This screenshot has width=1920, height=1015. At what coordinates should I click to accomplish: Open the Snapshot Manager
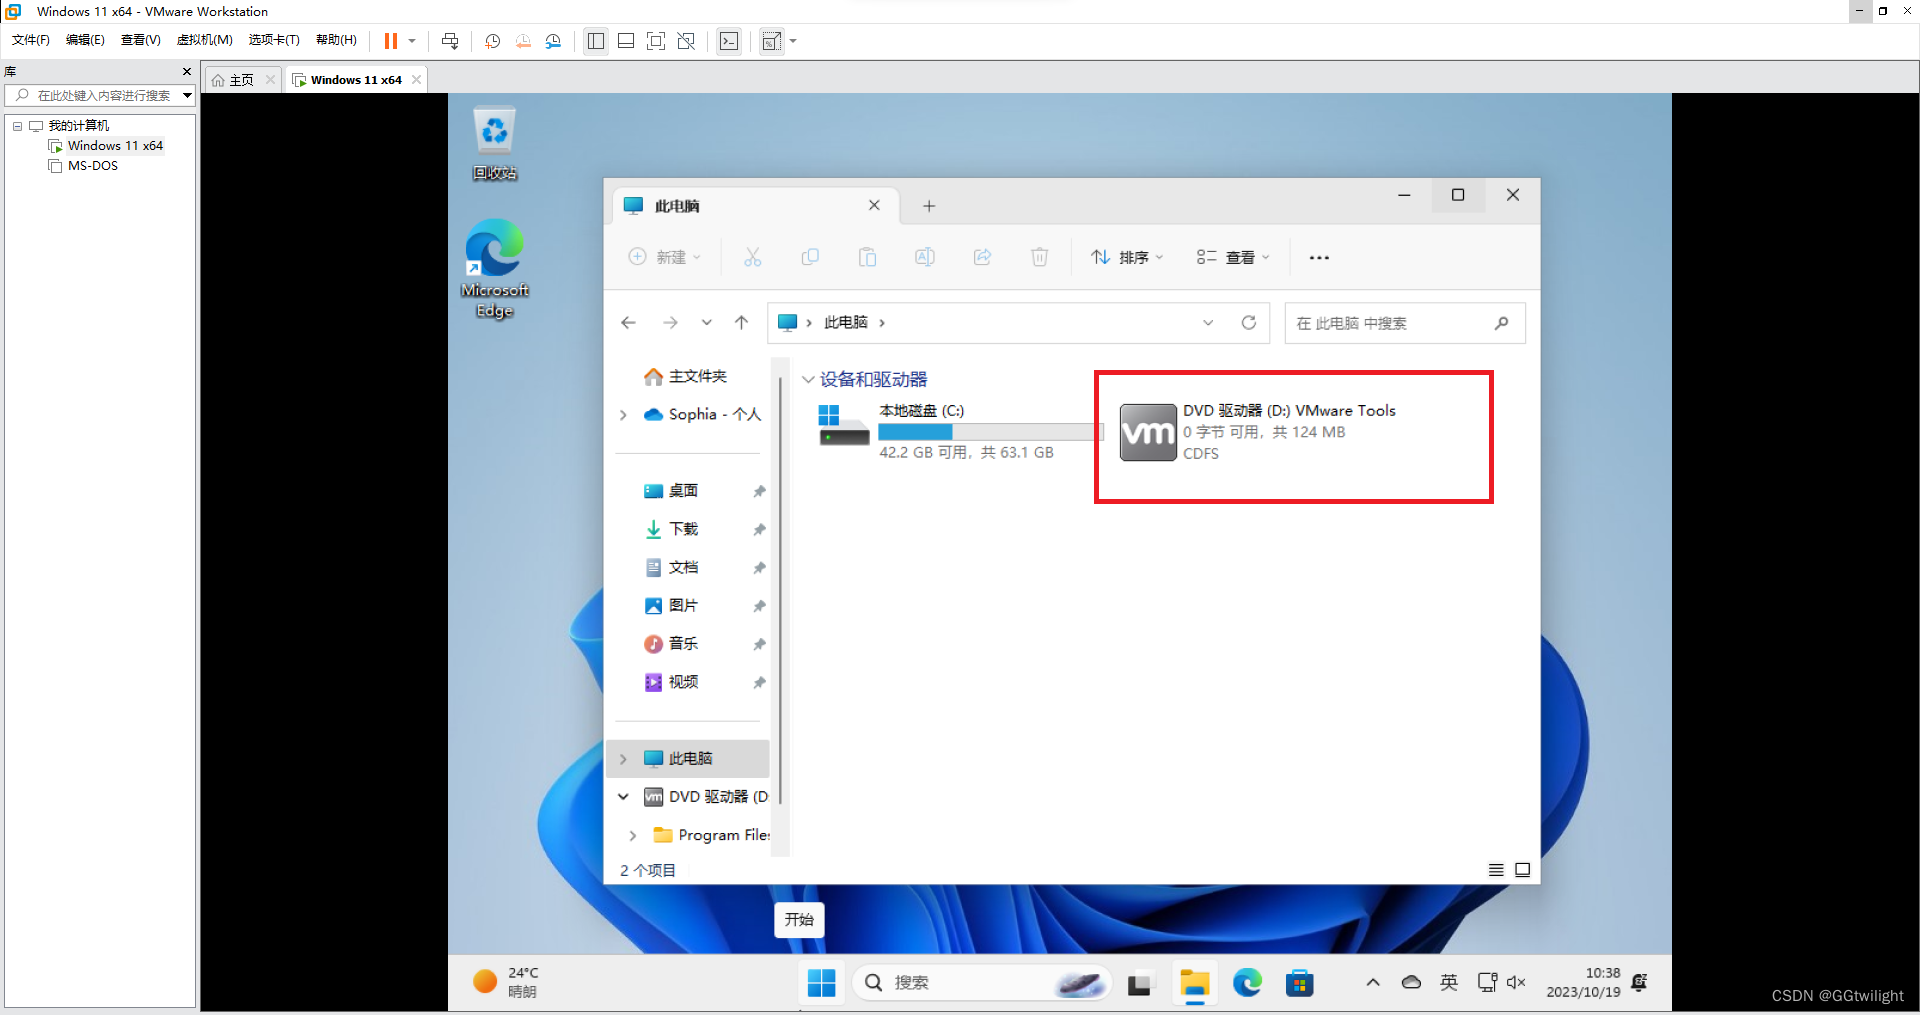(554, 41)
